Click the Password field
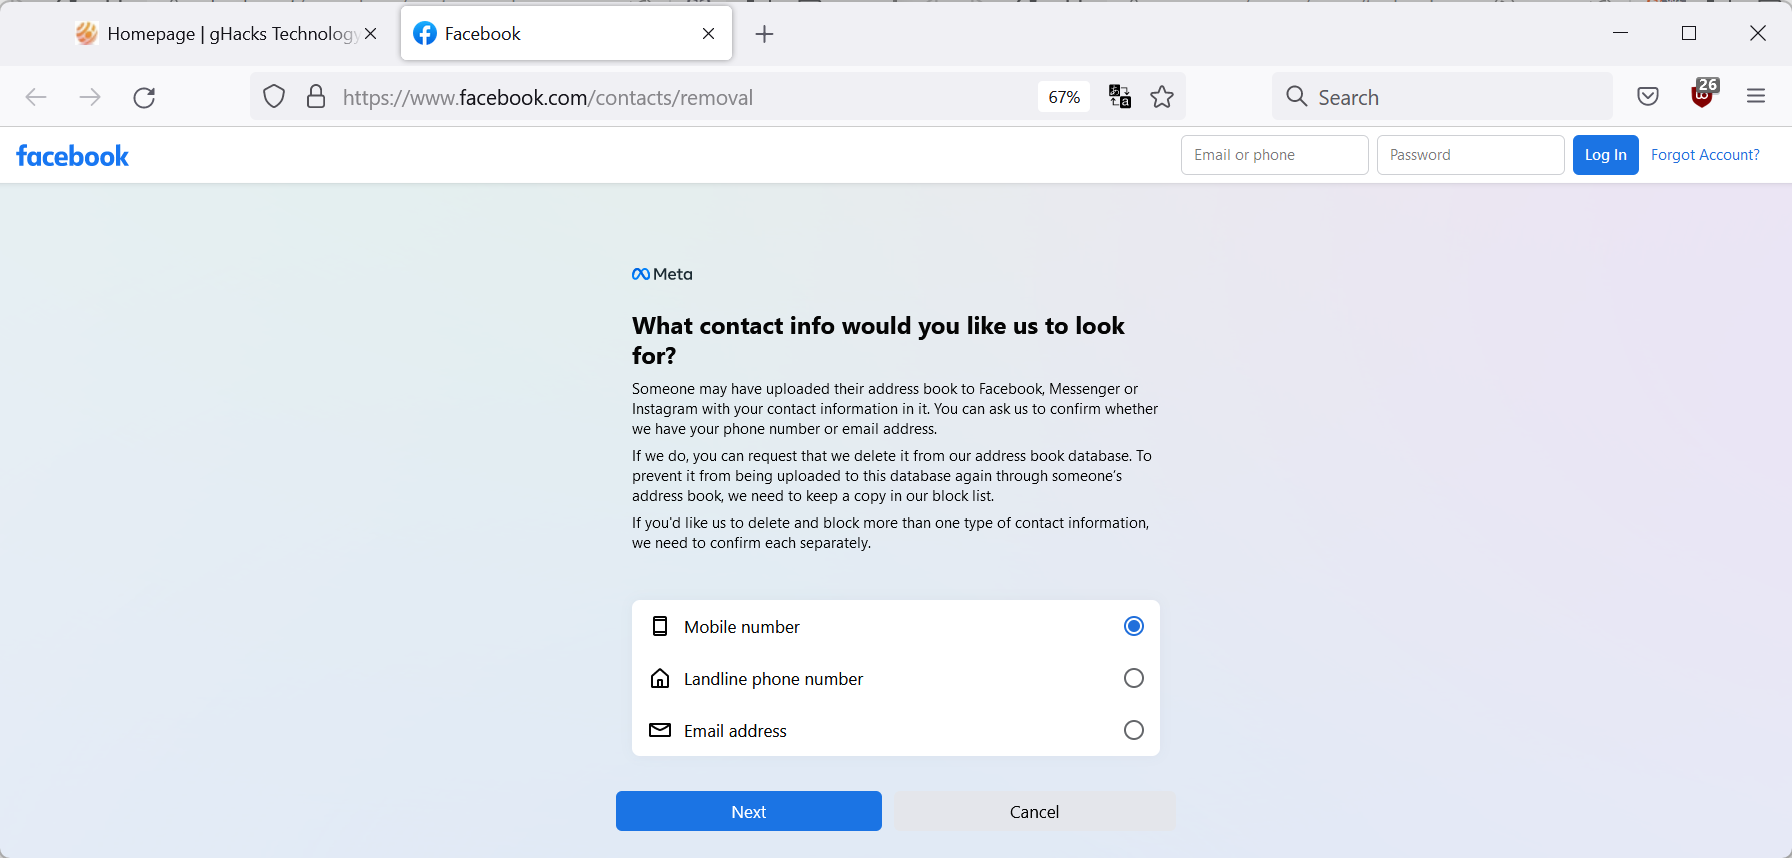1792x858 pixels. click(x=1471, y=155)
